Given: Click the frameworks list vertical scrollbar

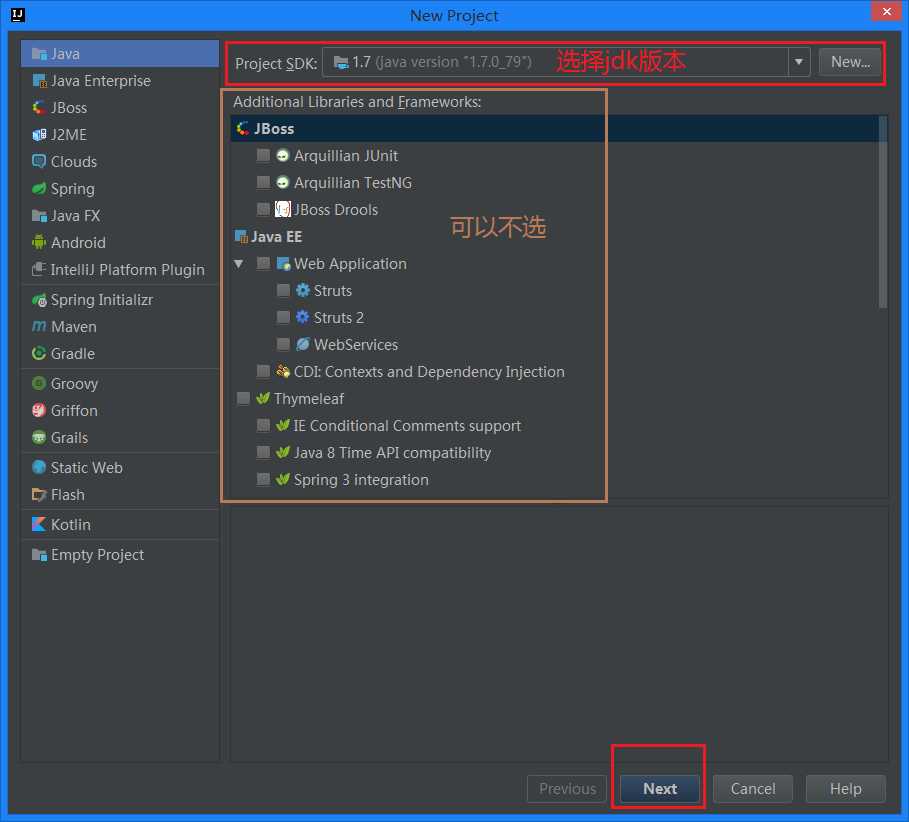Looking at the screenshot, I should (882, 212).
